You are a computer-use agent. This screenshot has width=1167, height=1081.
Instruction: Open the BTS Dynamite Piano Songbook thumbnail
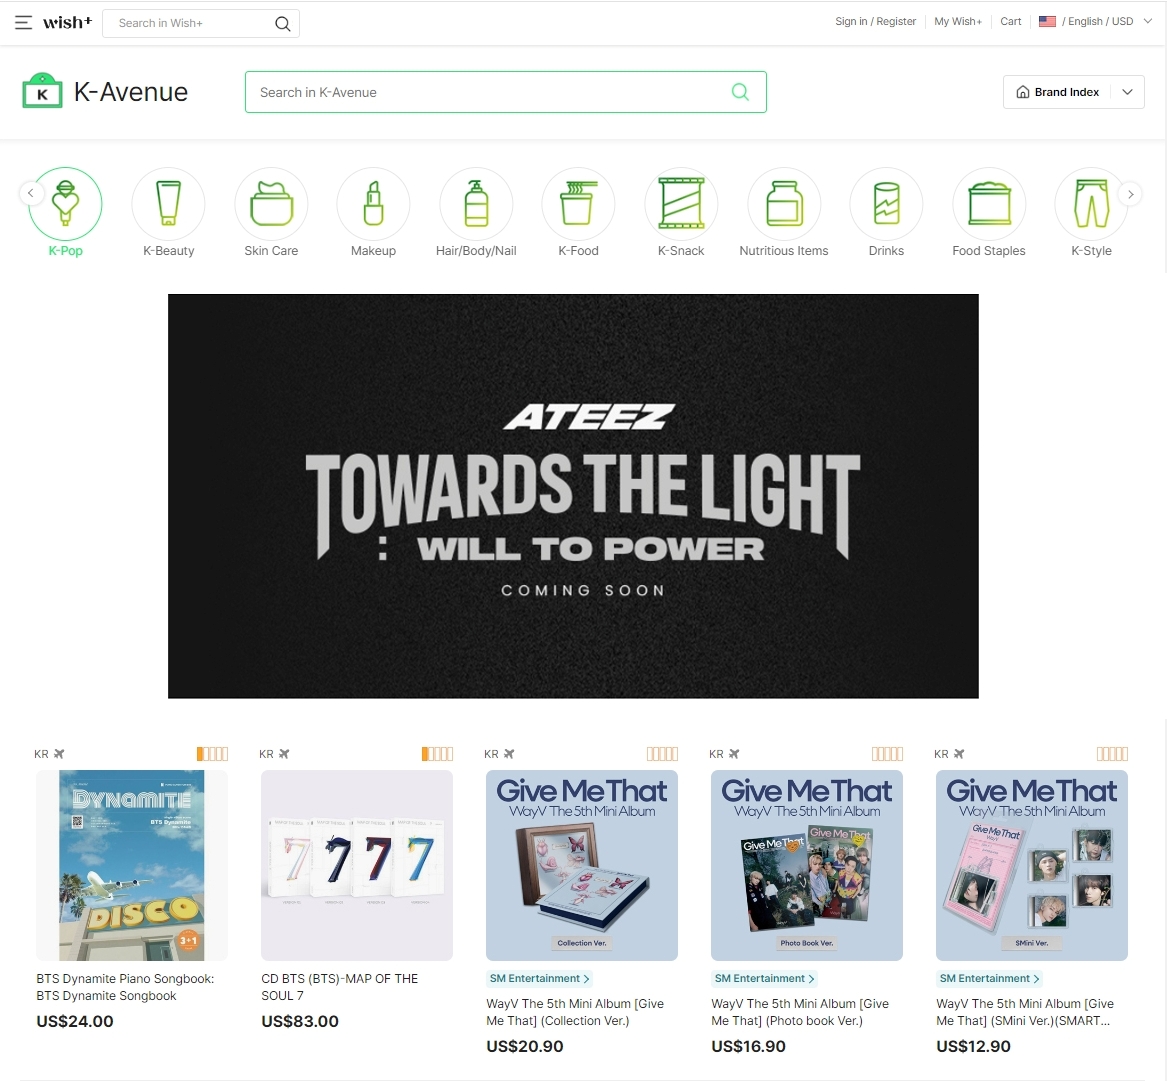132,865
